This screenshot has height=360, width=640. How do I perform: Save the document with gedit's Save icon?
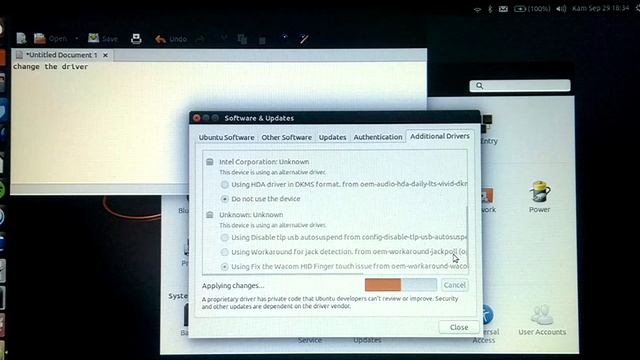tap(93, 38)
